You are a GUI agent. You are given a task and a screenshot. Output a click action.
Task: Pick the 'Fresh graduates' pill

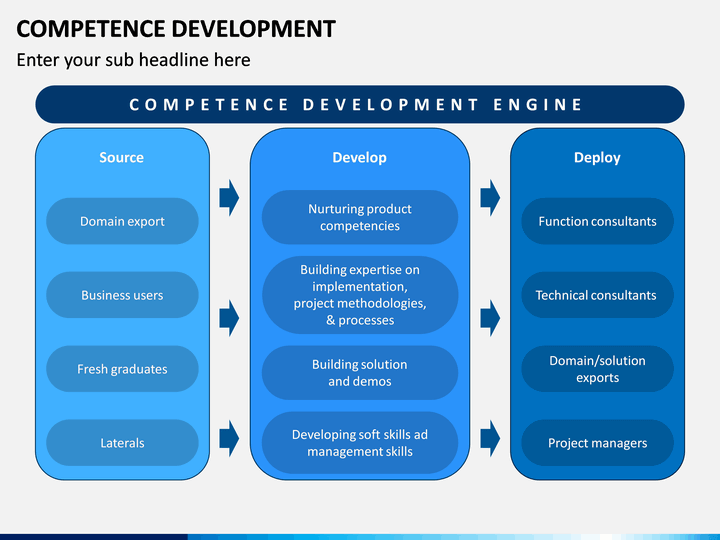122,369
